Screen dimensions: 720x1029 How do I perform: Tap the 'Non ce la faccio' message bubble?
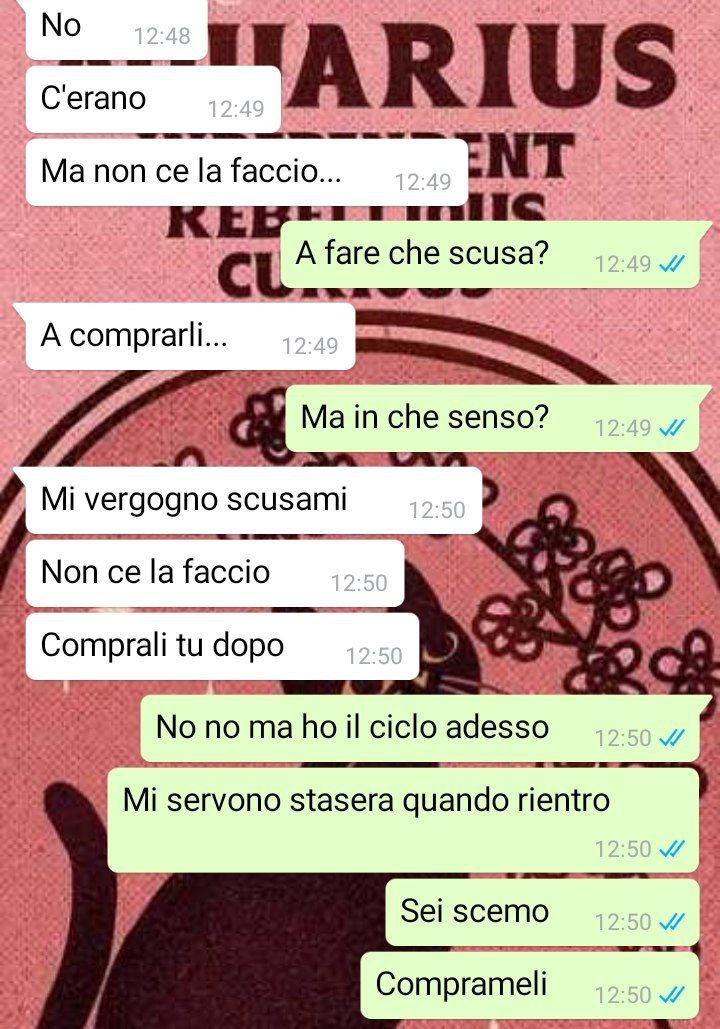(x=215, y=574)
